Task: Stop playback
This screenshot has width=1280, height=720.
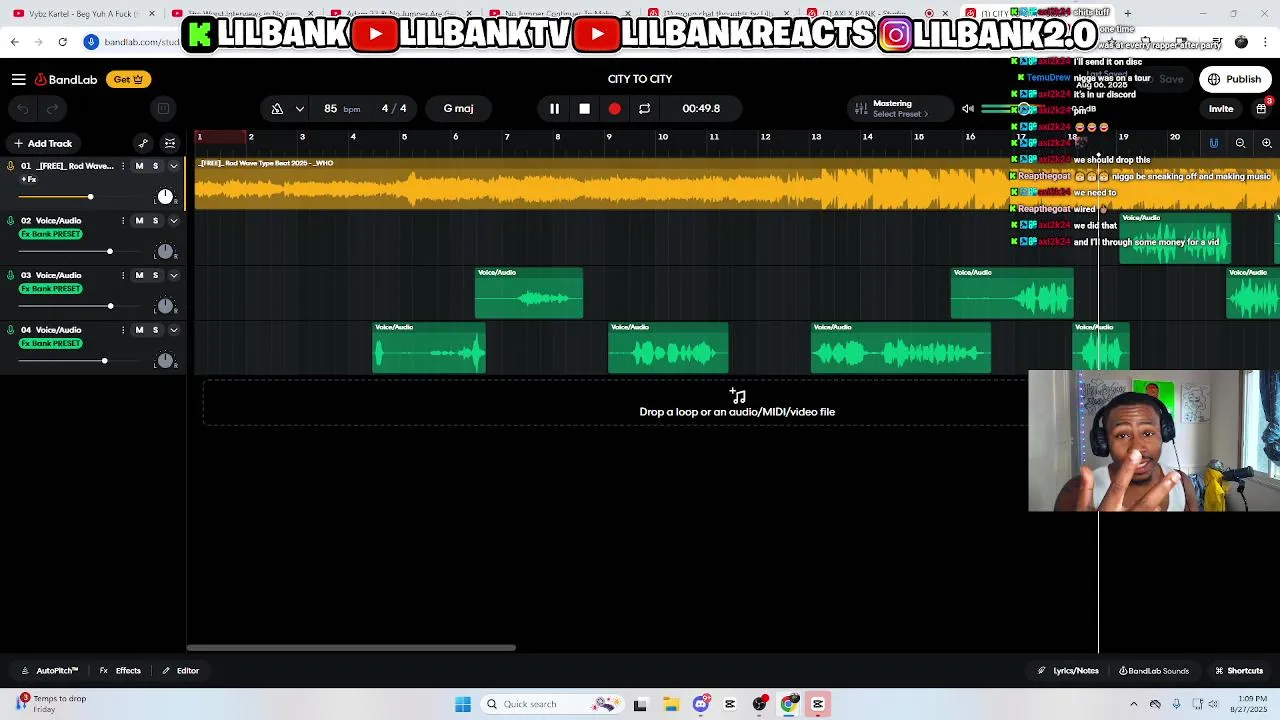Action: coord(584,108)
